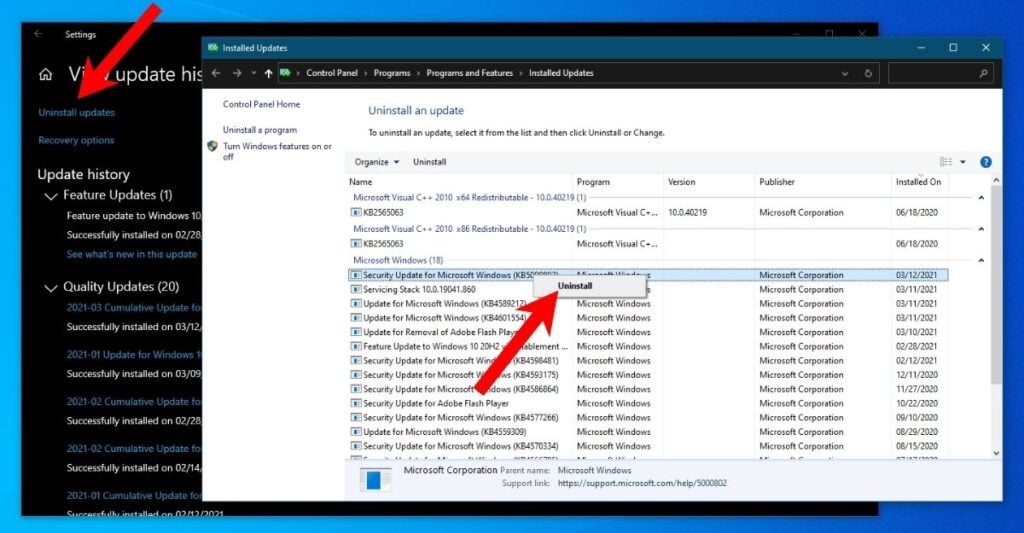
Task: Open See what's new in this update
Action: (131, 254)
